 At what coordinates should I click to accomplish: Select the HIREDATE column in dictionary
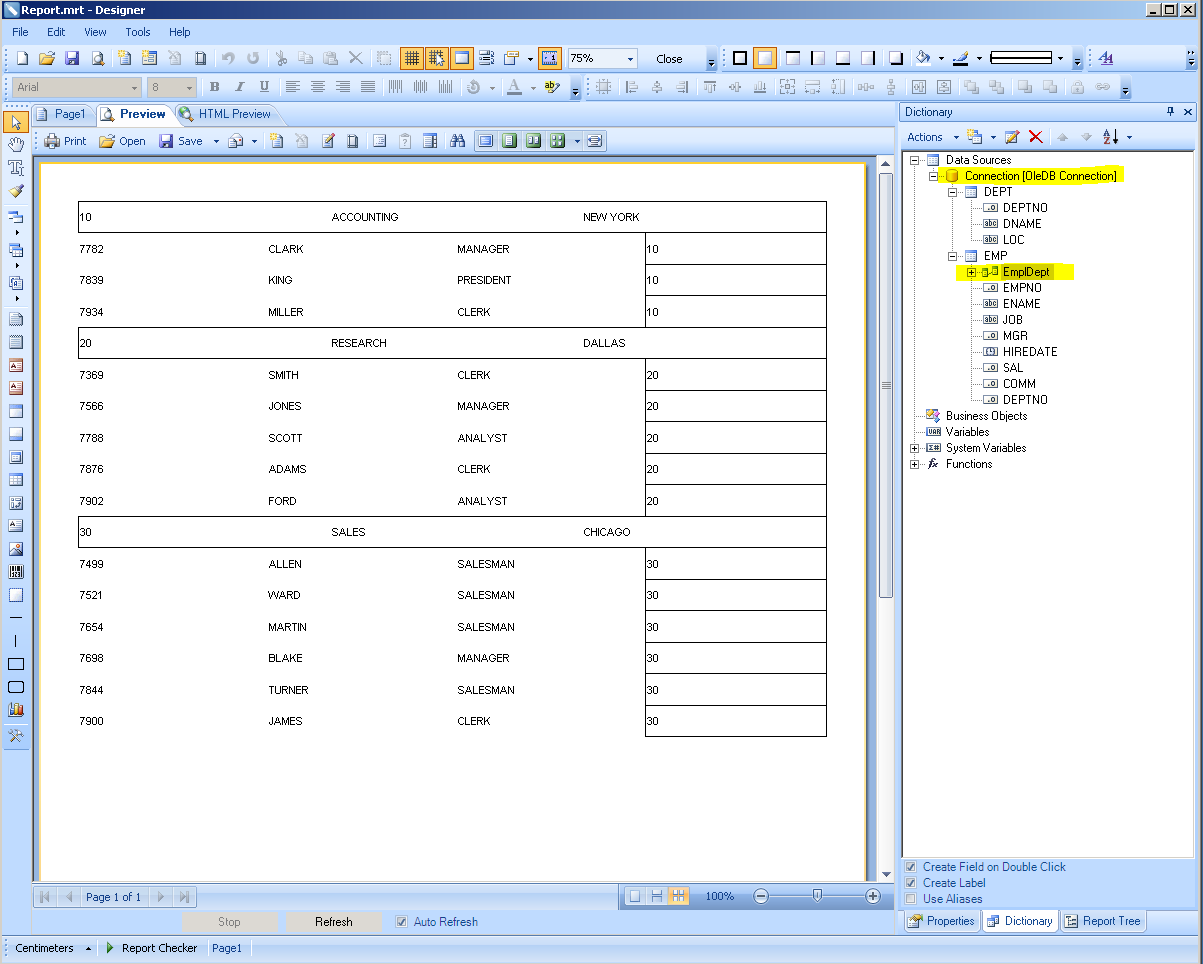pos(1030,352)
